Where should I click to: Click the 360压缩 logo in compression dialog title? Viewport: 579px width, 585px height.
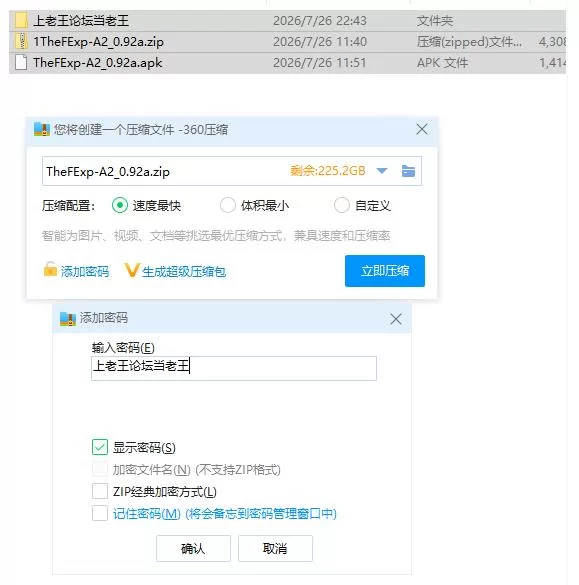click(42, 129)
